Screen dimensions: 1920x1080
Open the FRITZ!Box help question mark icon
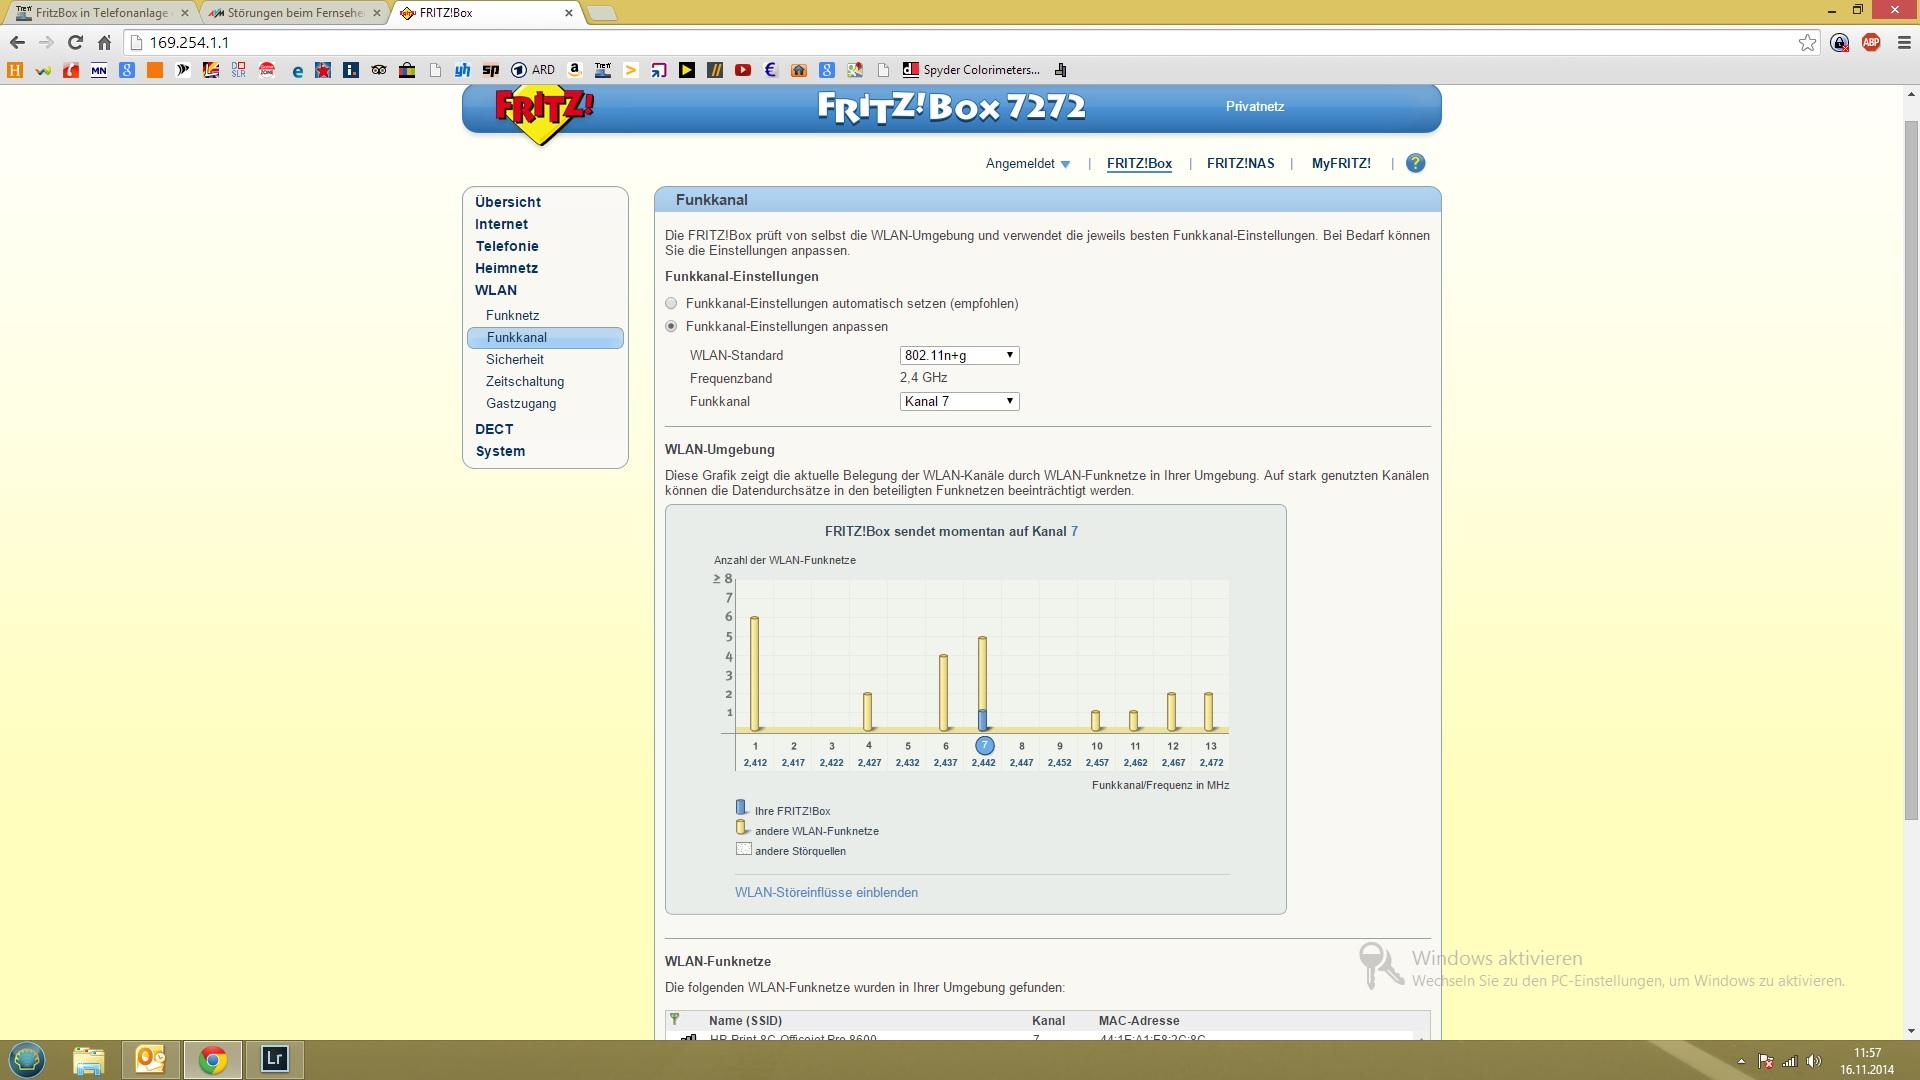point(1415,163)
